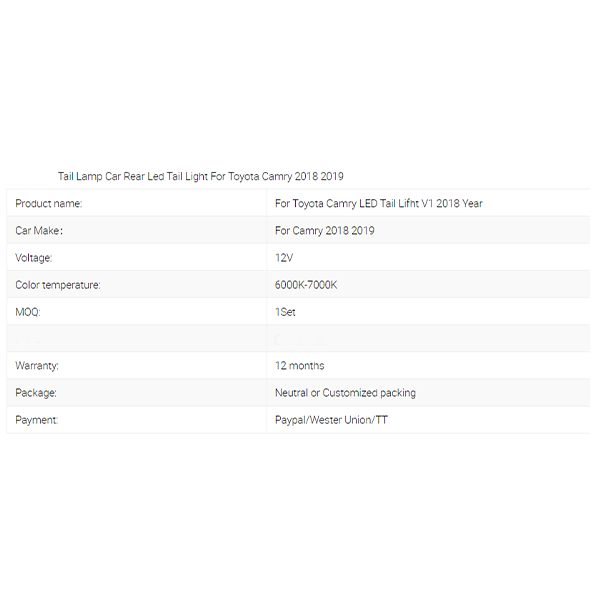Click the '1Set' MOQ value
The width and height of the screenshot is (600, 600).
pos(285,312)
